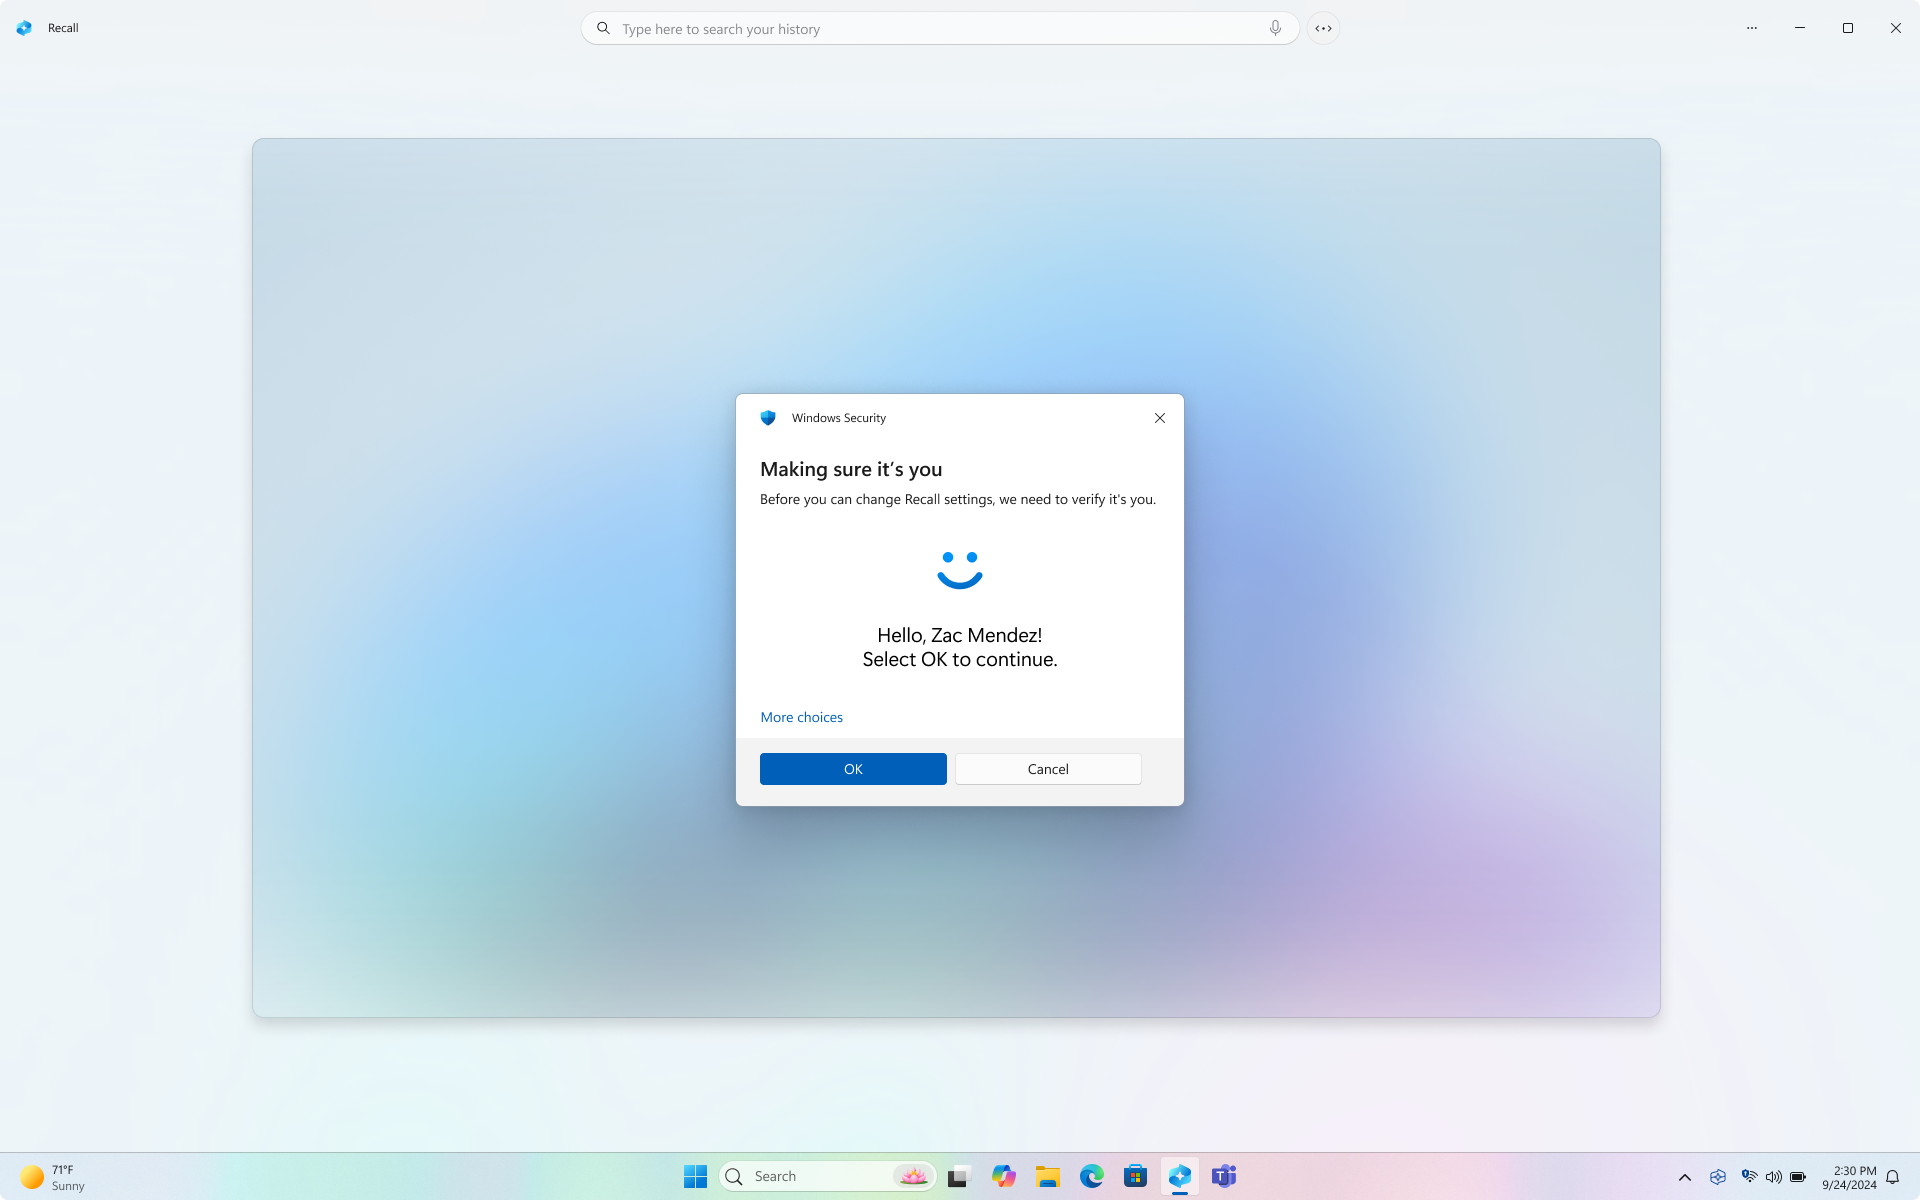Open the voice search microphone icon
Screen dimensions: 1920x1200
(1274, 28)
